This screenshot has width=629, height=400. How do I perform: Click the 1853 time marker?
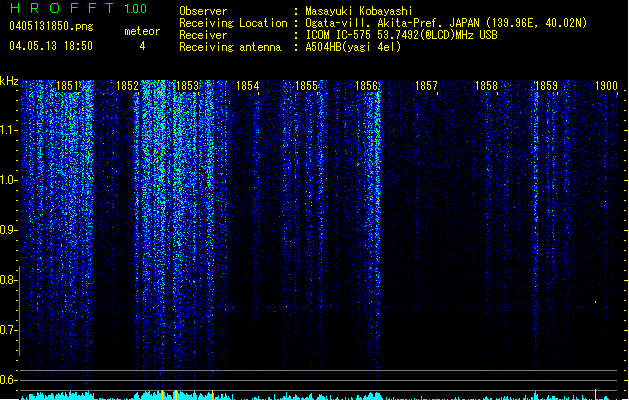187,86
